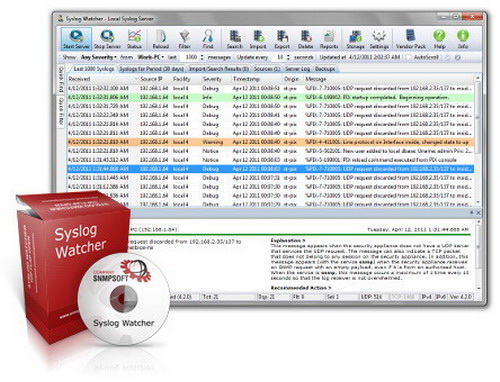Open the Storage toolbar icon
The width and height of the screenshot is (500, 382).
point(355,39)
